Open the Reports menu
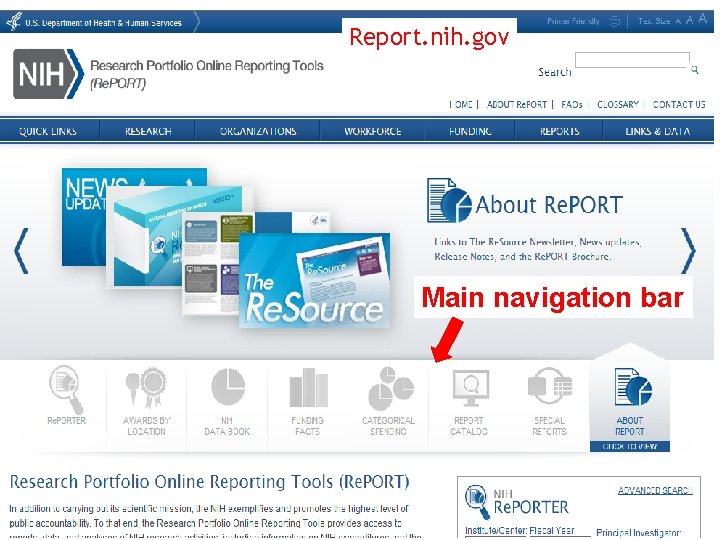The width and height of the screenshot is (720, 540). pos(559,131)
